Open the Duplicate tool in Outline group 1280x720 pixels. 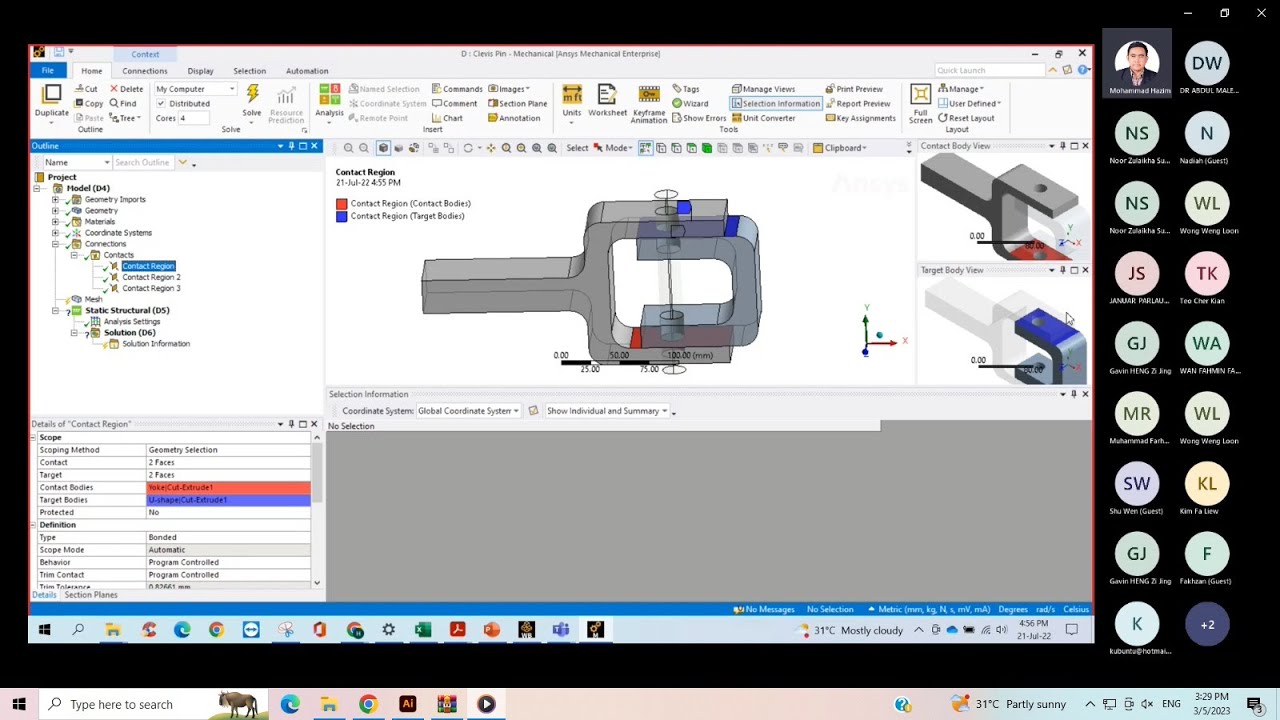point(52,101)
